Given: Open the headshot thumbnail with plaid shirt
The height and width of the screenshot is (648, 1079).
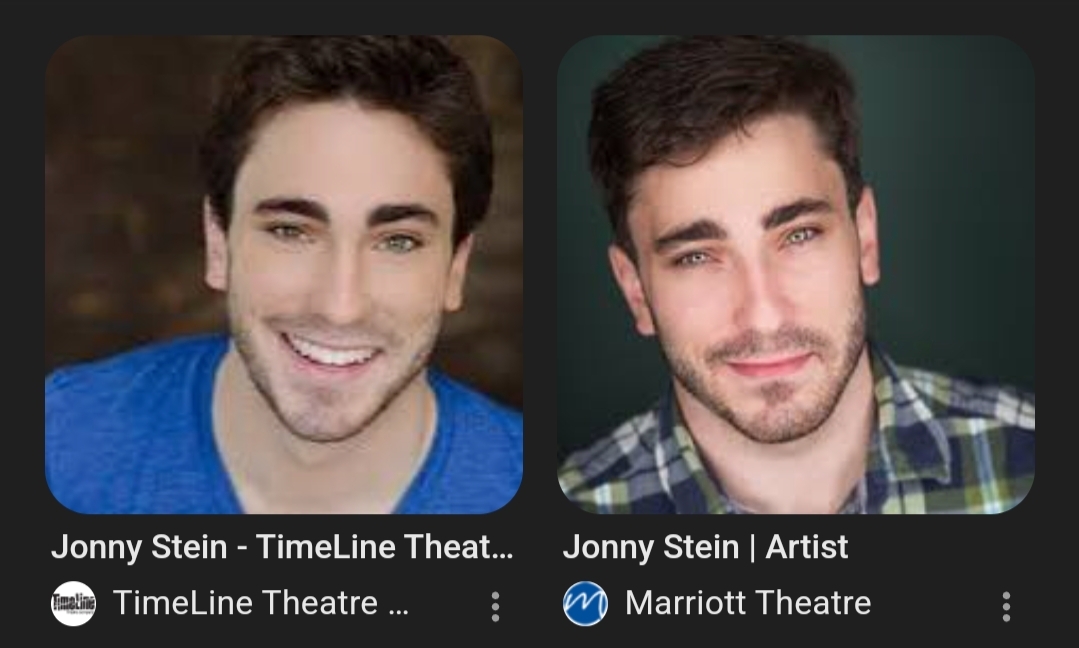Looking at the screenshot, I should [795, 274].
